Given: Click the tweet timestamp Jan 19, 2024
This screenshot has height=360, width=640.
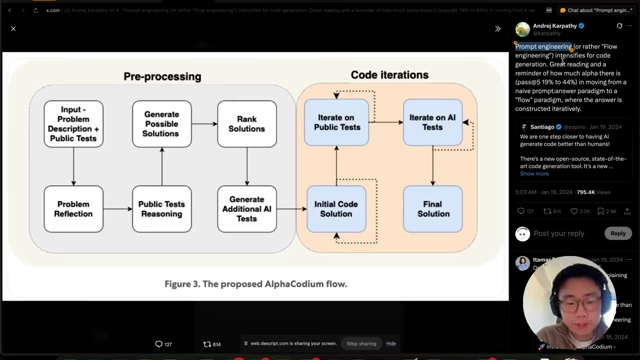Looking at the screenshot, I should tap(544, 192).
